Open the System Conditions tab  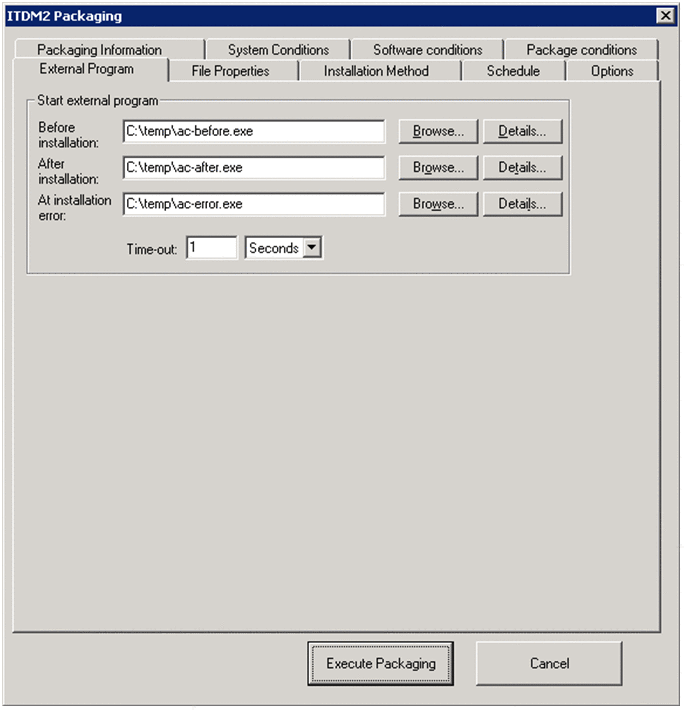(278, 49)
